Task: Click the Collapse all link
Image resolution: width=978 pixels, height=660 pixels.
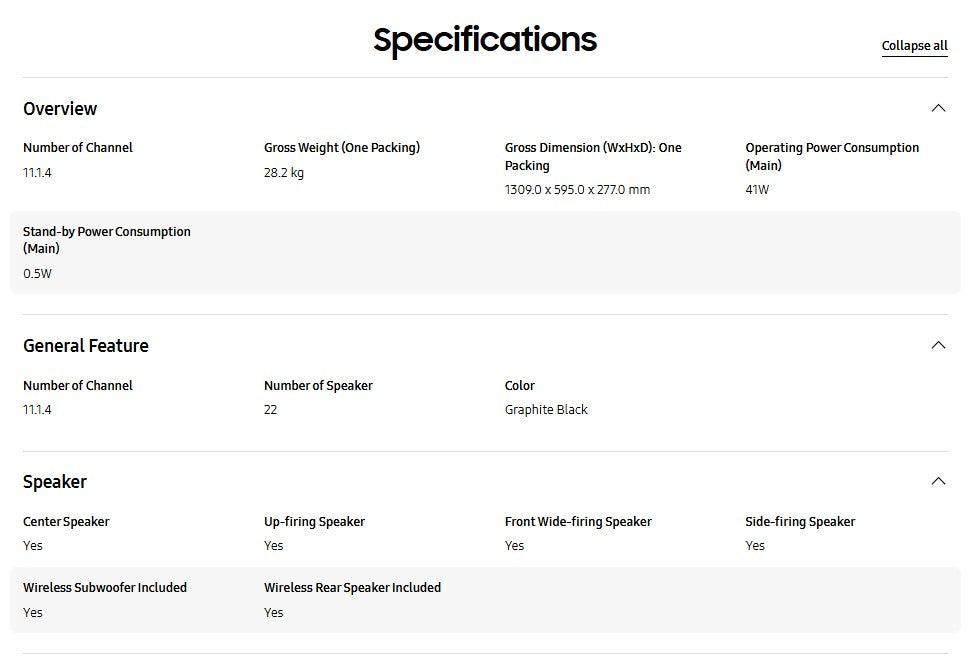Action: click(914, 46)
